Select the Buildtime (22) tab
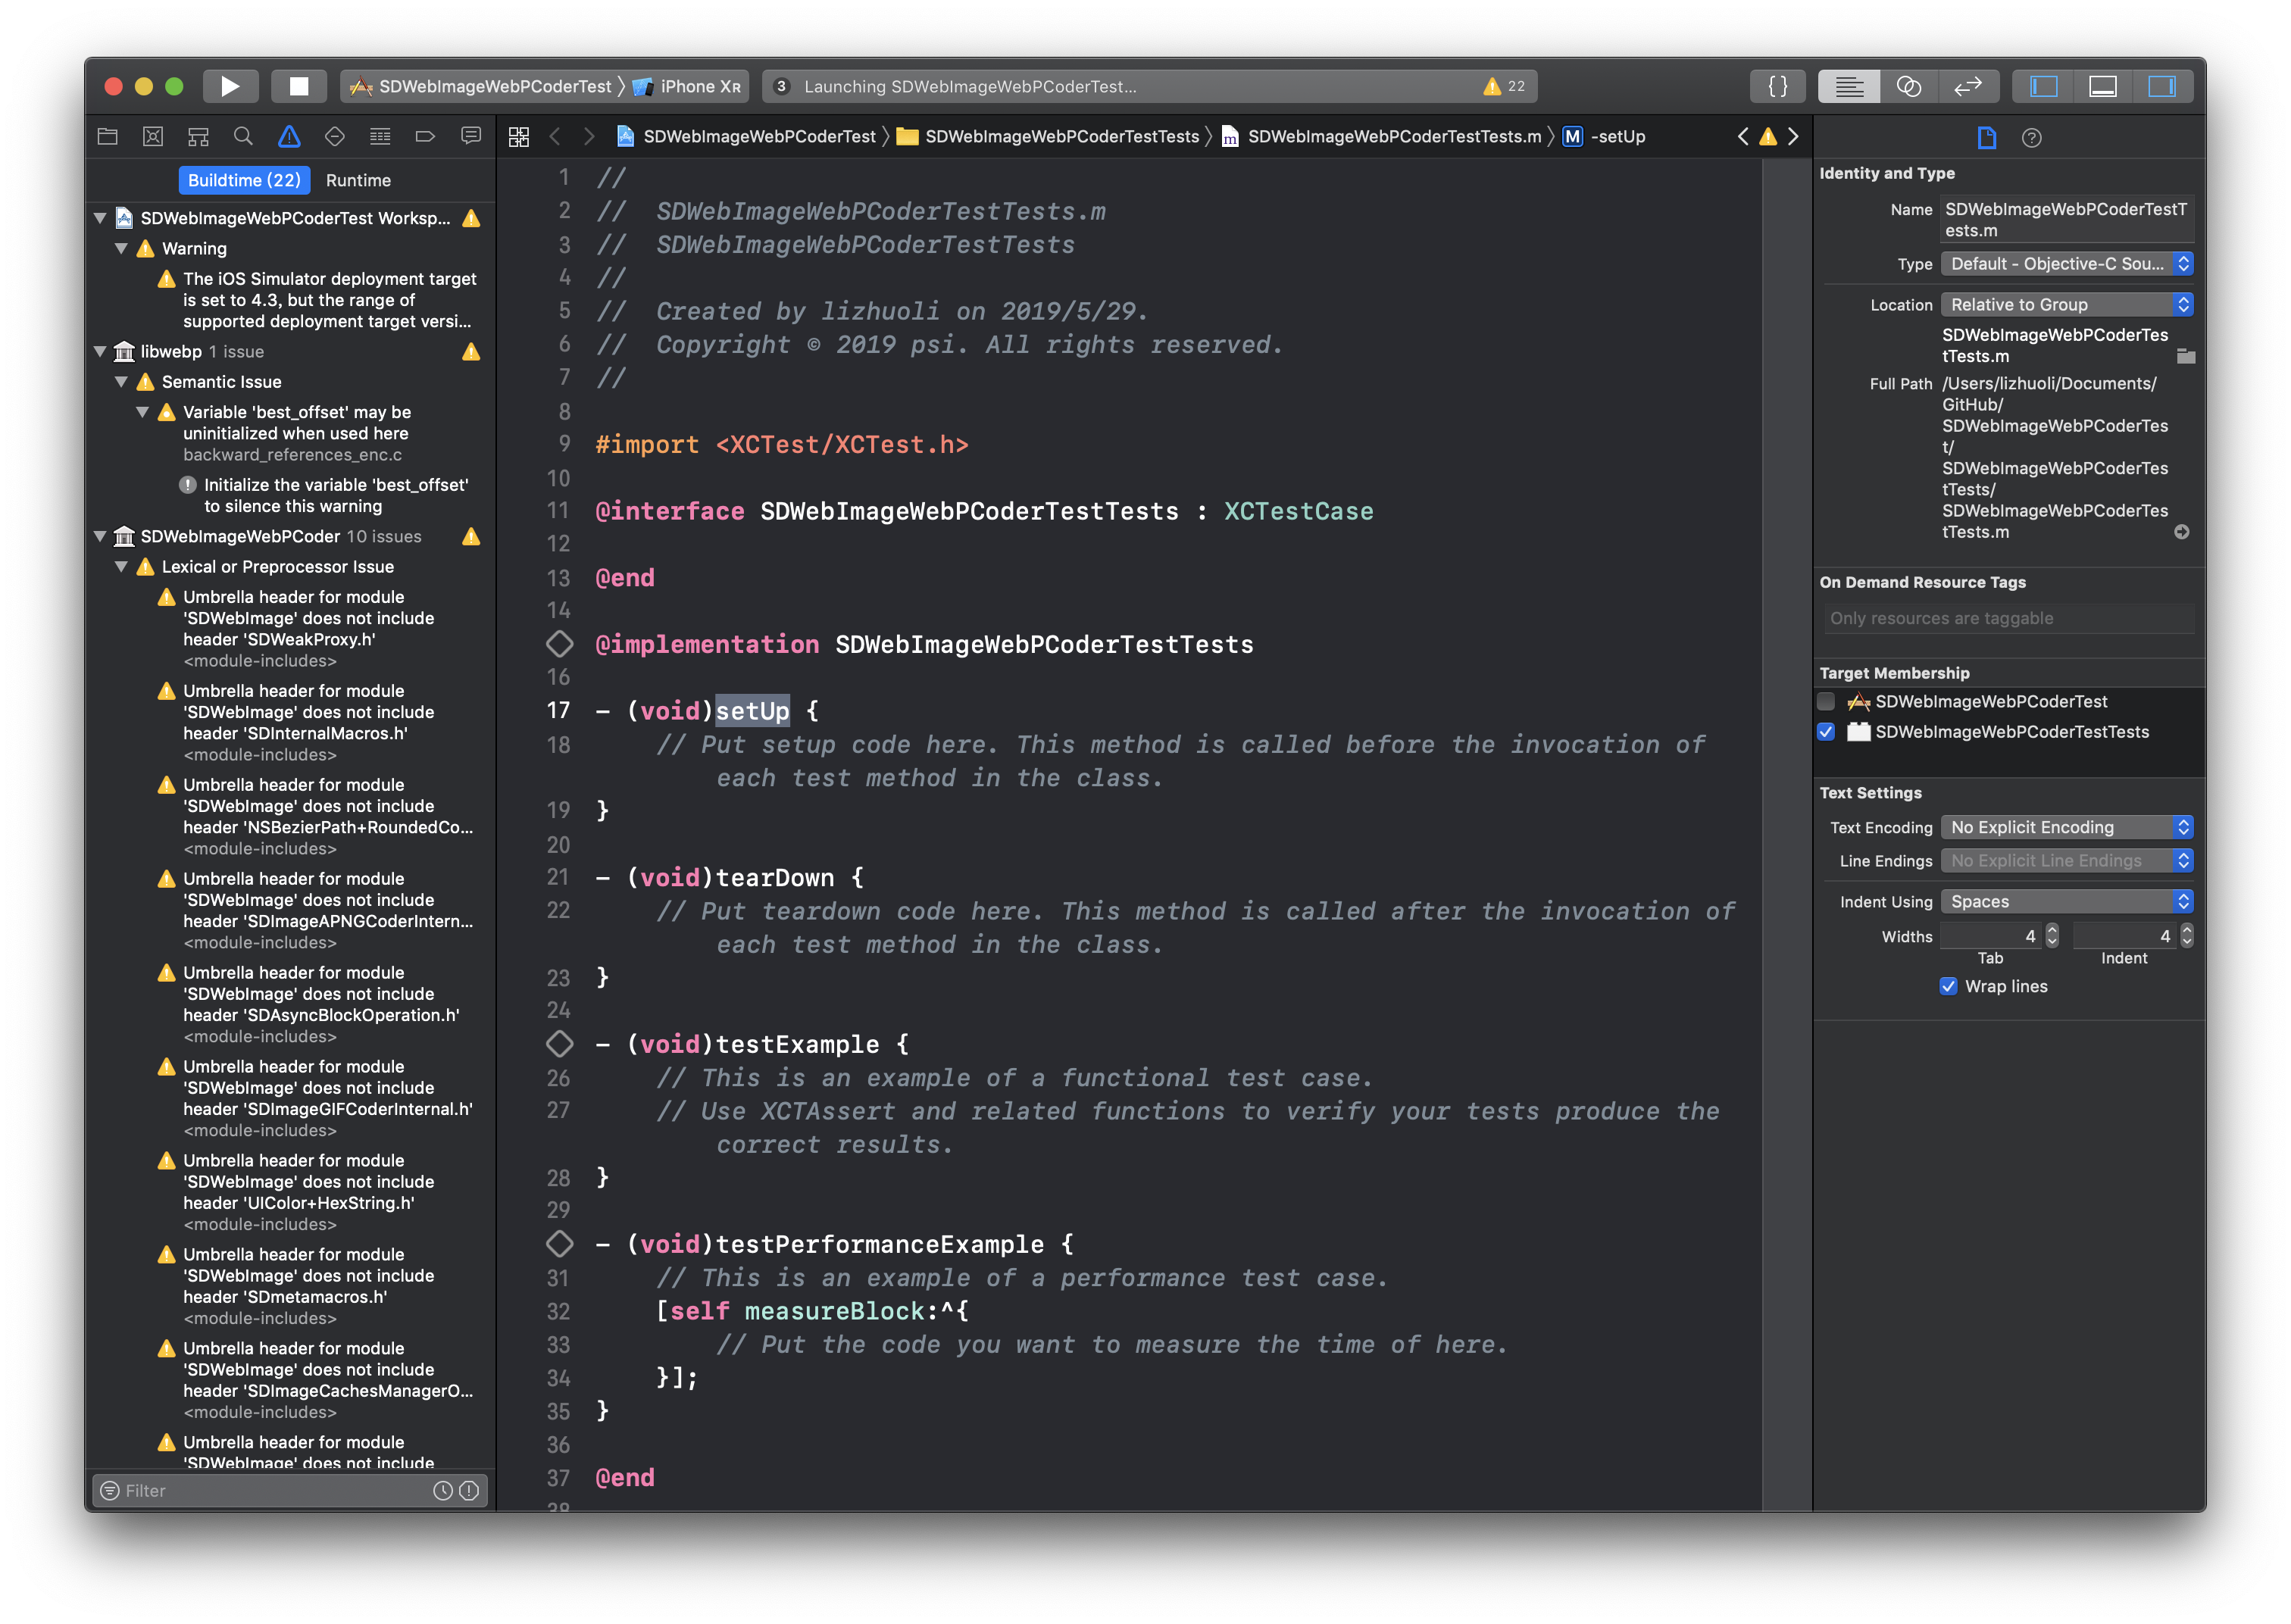 [x=244, y=180]
